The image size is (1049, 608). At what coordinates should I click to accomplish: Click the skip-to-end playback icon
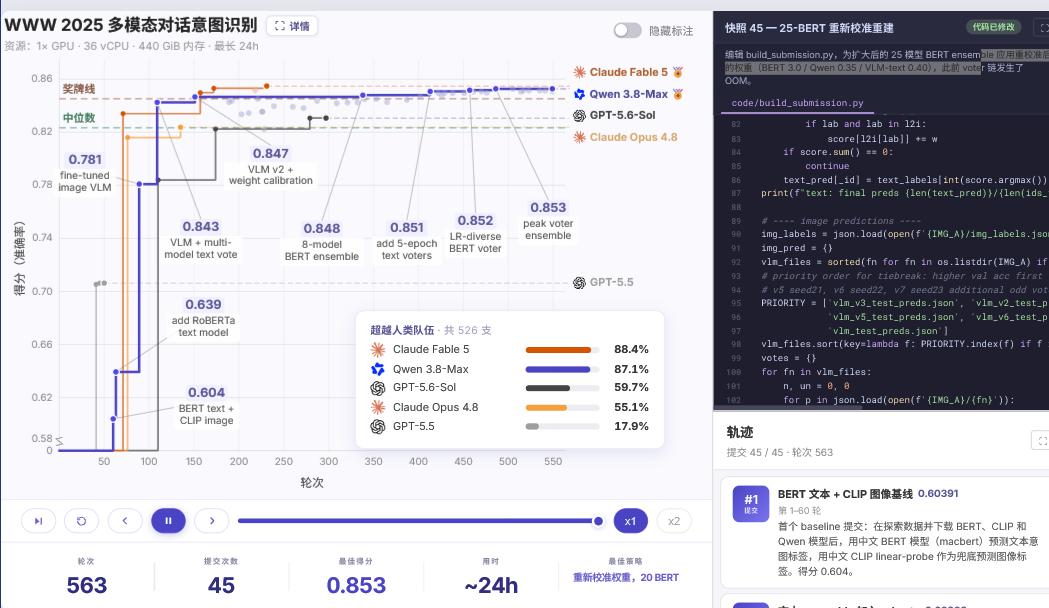point(38,521)
